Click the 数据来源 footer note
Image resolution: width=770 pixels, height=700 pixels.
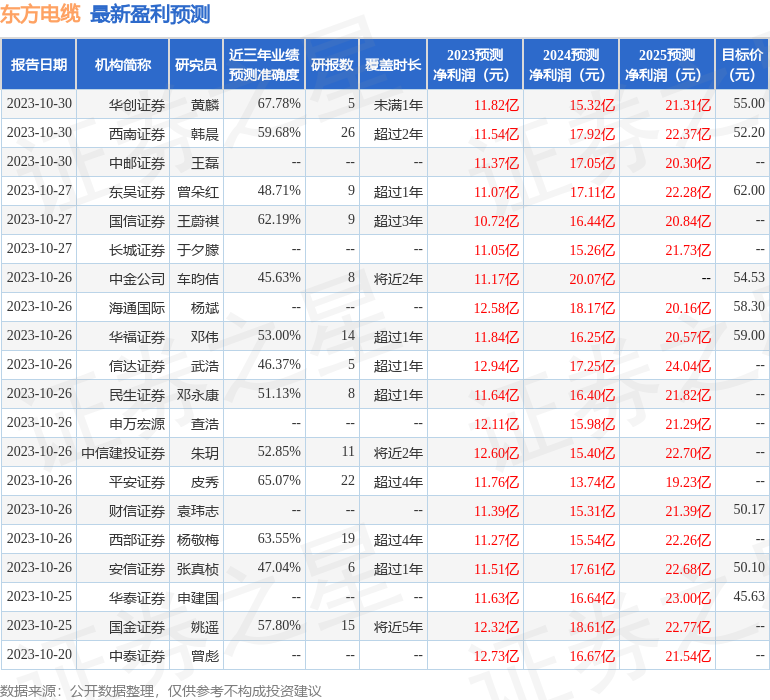(x=161, y=691)
